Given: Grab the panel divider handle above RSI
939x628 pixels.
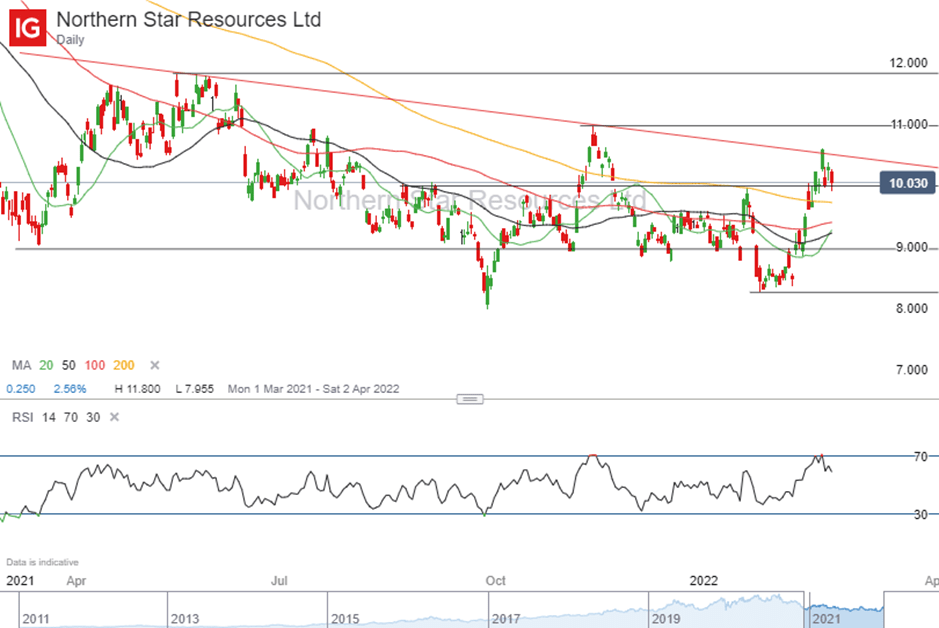Looking at the screenshot, I should pos(470,399).
